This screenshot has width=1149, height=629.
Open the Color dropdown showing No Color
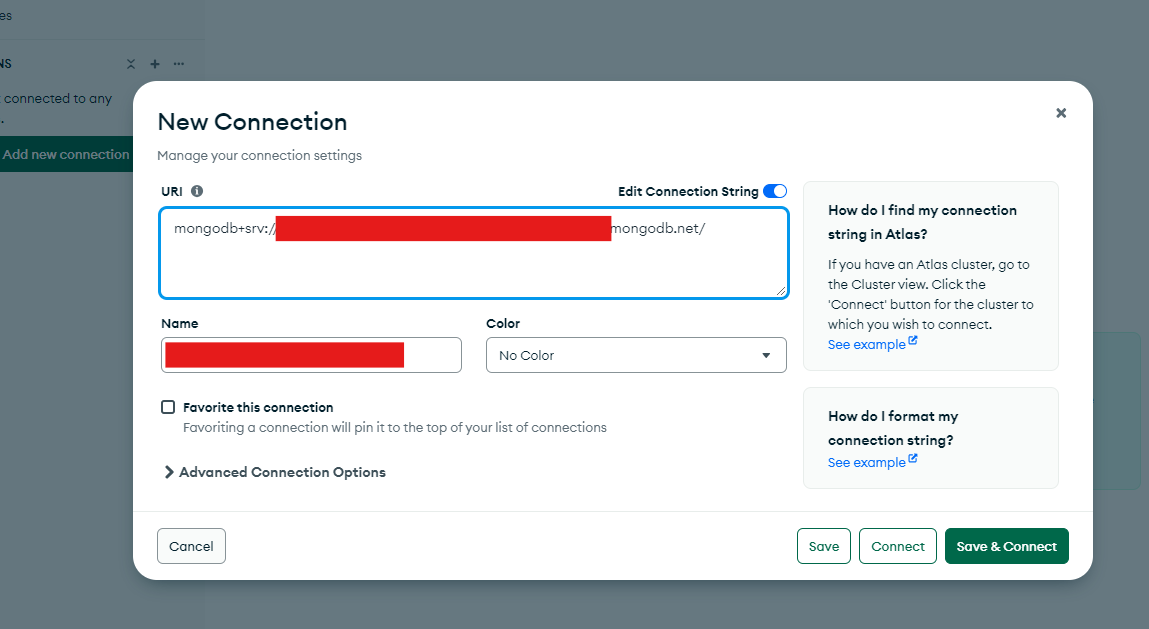point(636,355)
